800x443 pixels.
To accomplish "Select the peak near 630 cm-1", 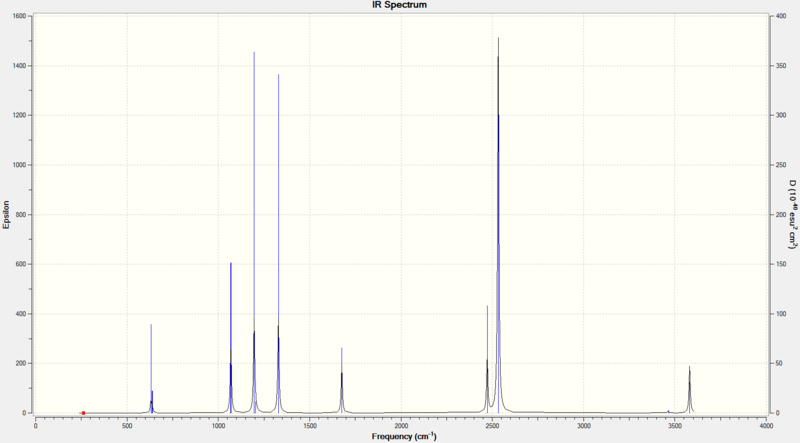I will click(x=151, y=368).
